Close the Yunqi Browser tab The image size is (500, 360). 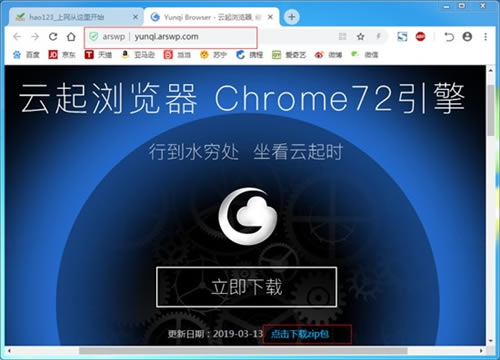(270, 17)
